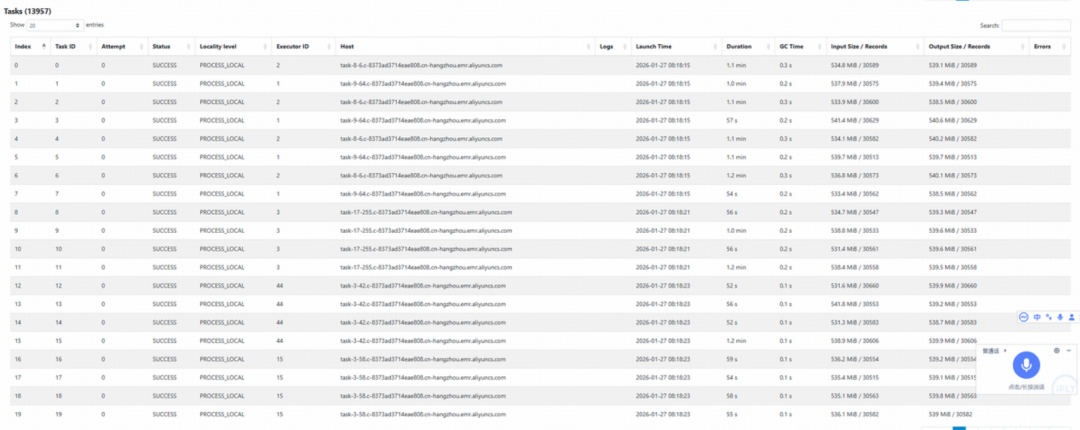Open the Show entries count dropdown
The image size is (1080, 430).
(x=55, y=25)
